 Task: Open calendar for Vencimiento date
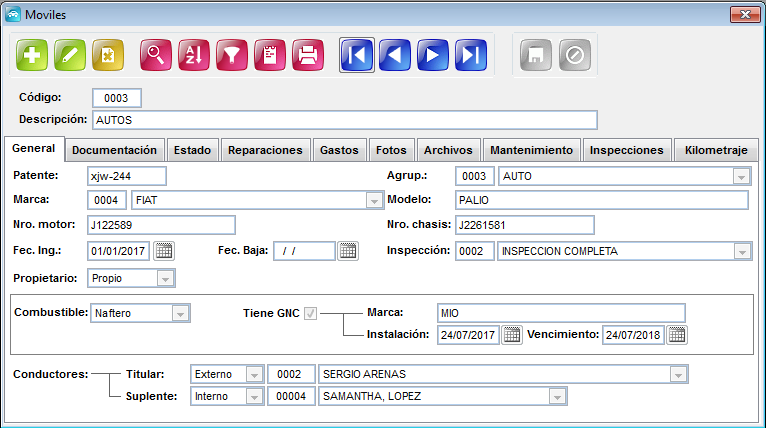click(677, 335)
